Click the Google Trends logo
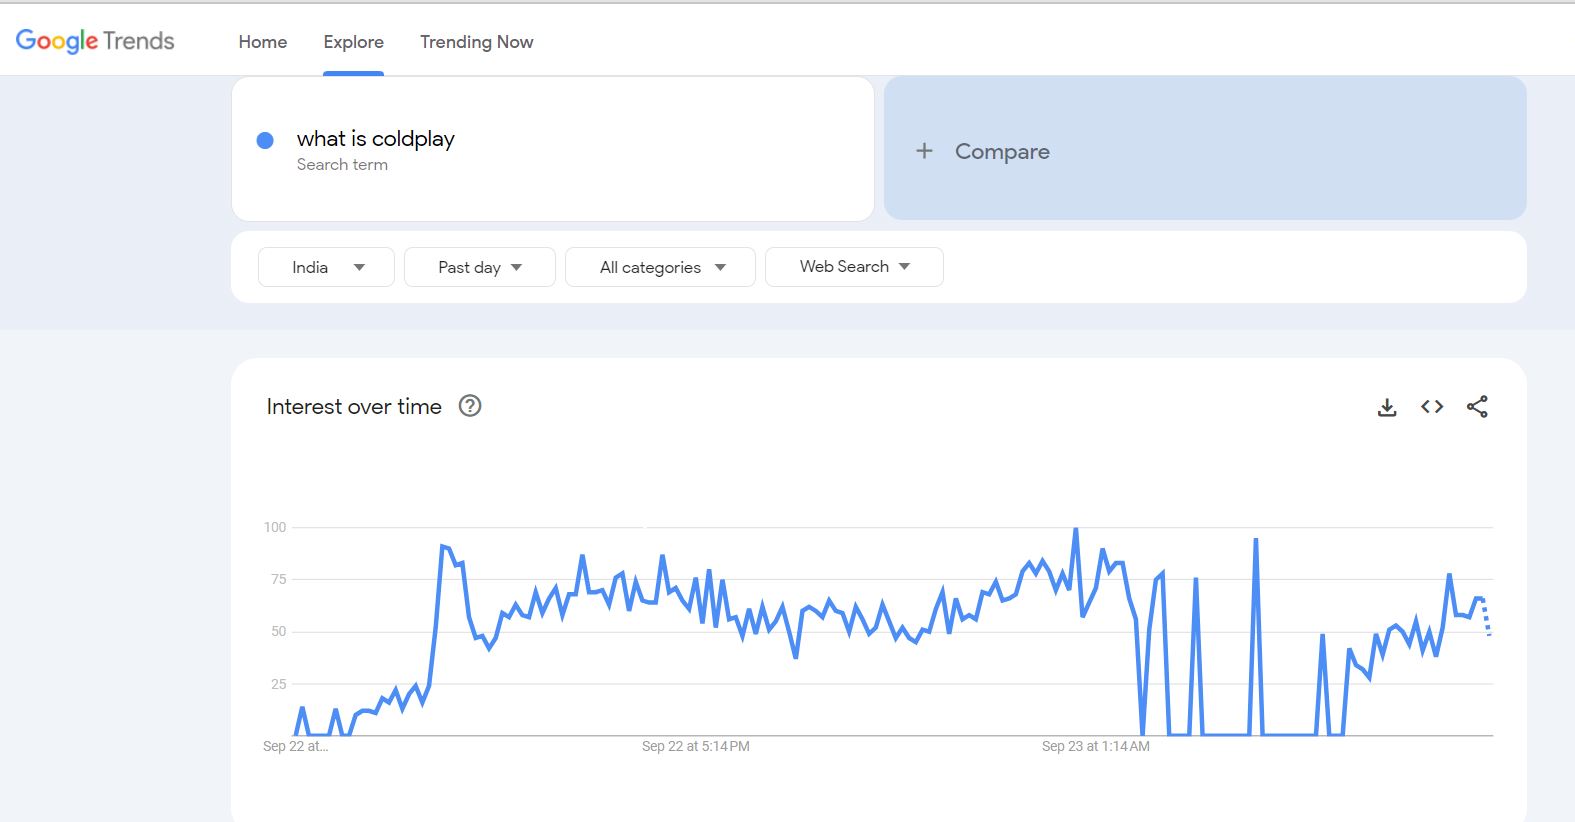Image resolution: width=1575 pixels, height=822 pixels. click(95, 41)
